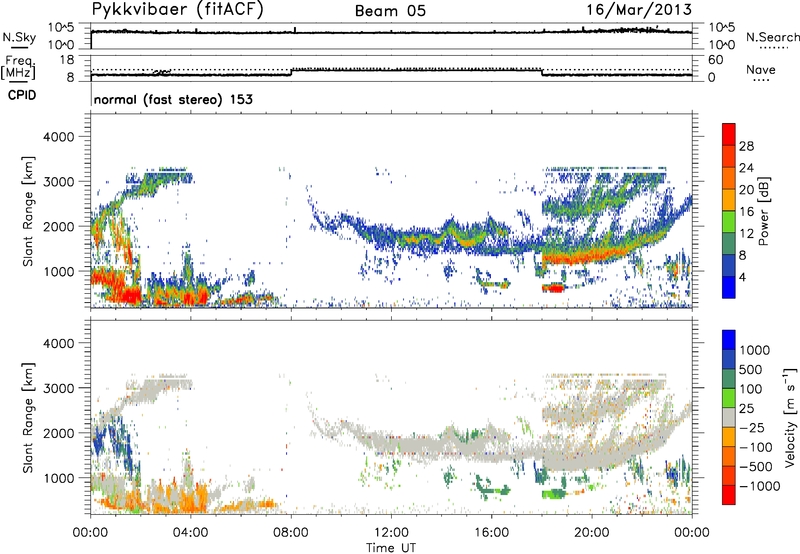Viewport: 800px width, 554px height.
Task: Pick the light green segment of Power colorbar
Action: (x=729, y=221)
